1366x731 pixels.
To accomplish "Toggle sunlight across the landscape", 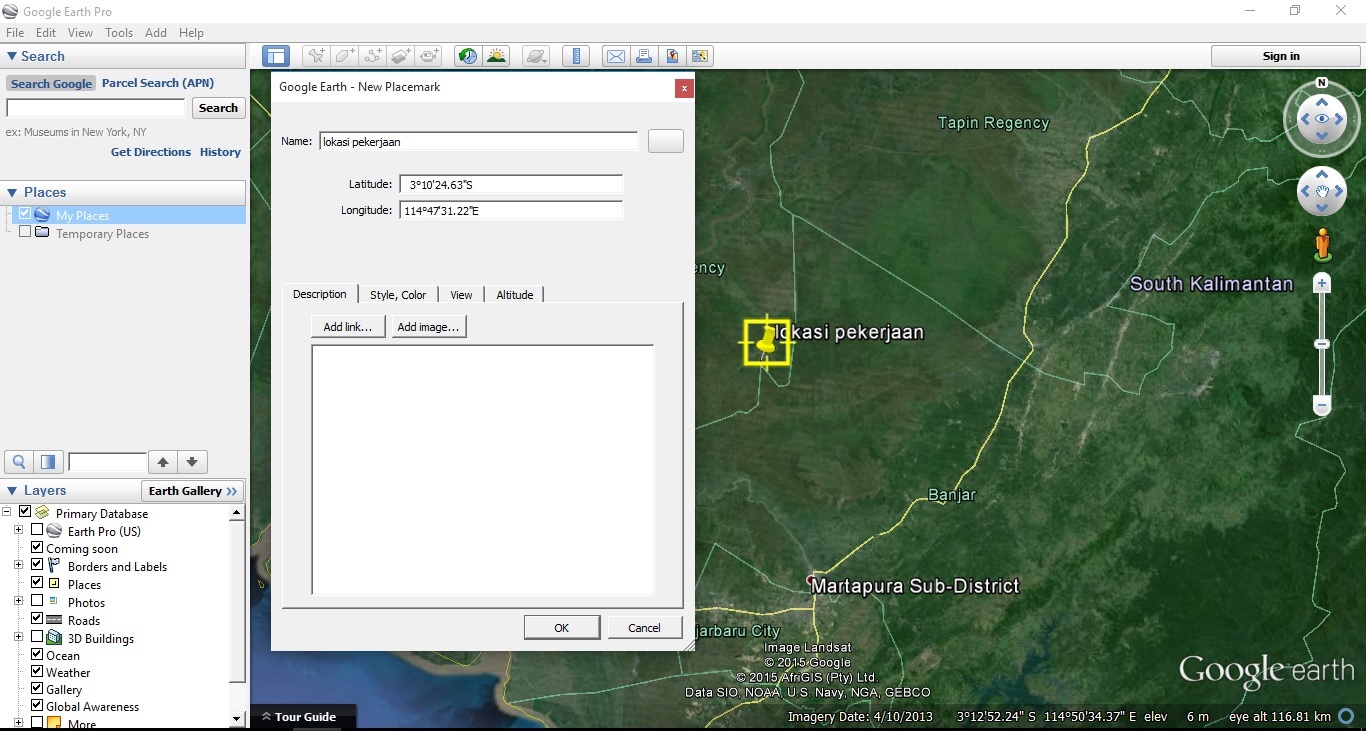I will 496,56.
